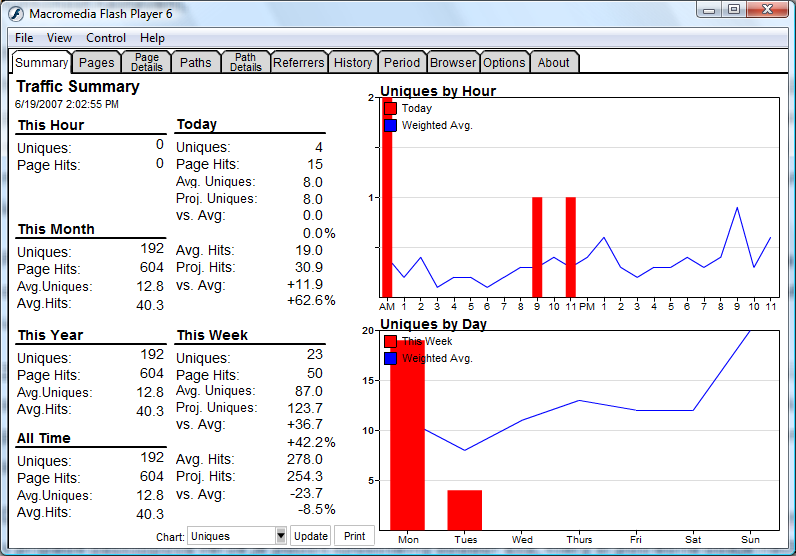This screenshot has height=556, width=796.
Task: Switch to the Period tab
Action: pos(402,62)
